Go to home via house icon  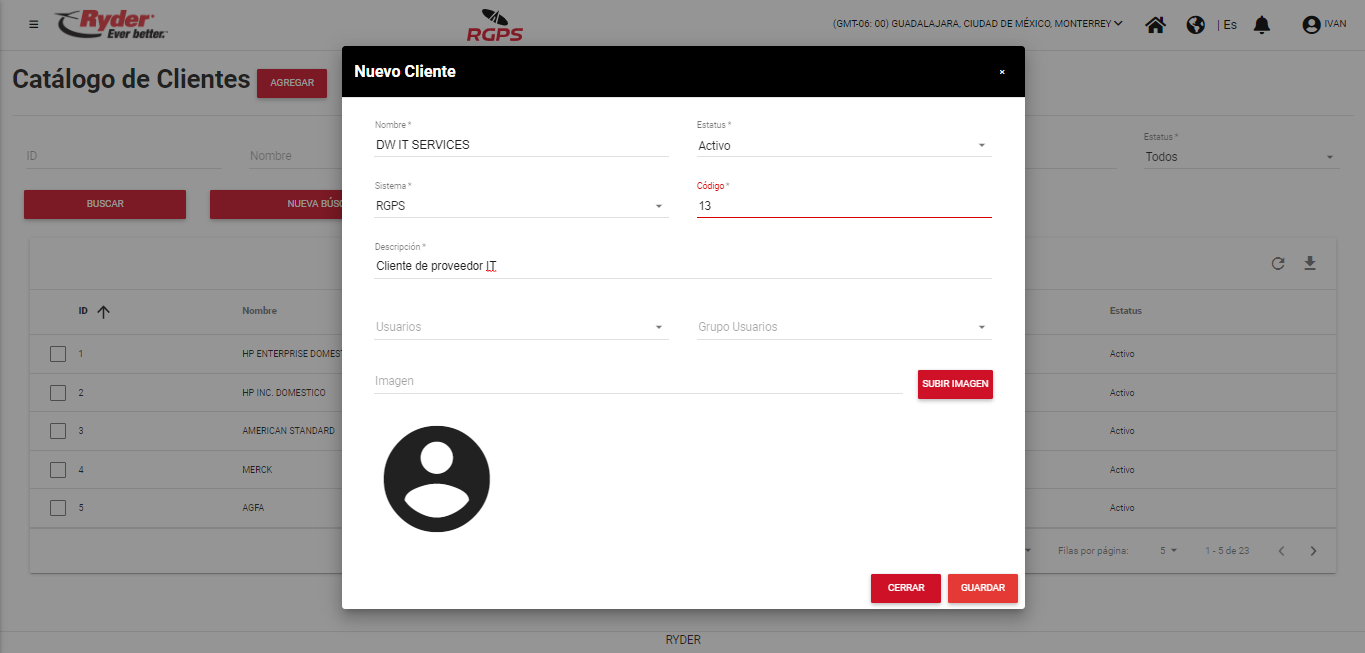point(1156,24)
